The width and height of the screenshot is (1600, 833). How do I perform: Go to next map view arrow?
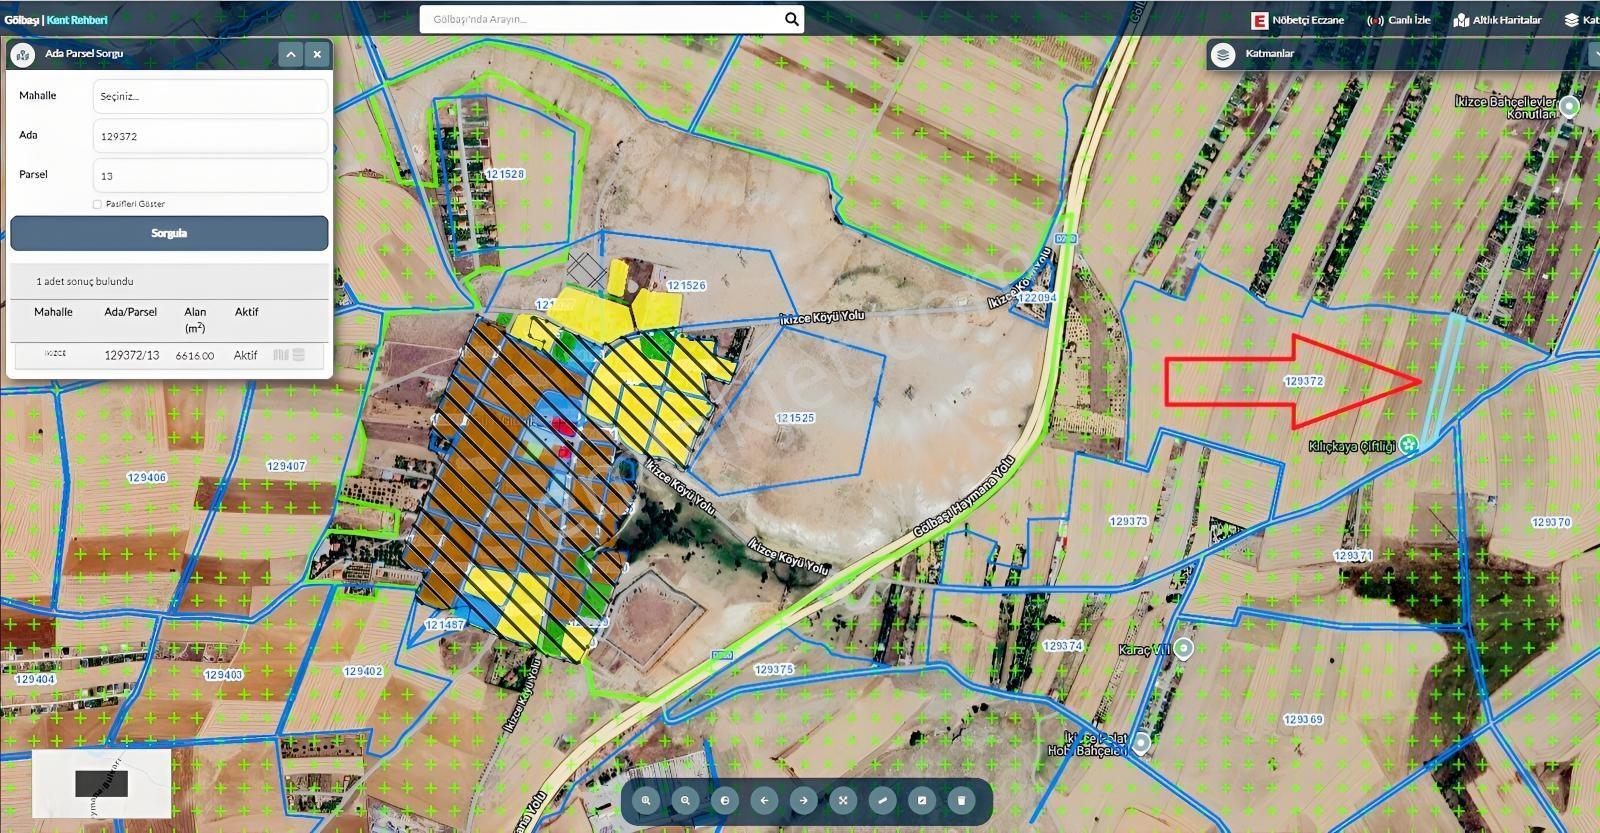point(804,800)
